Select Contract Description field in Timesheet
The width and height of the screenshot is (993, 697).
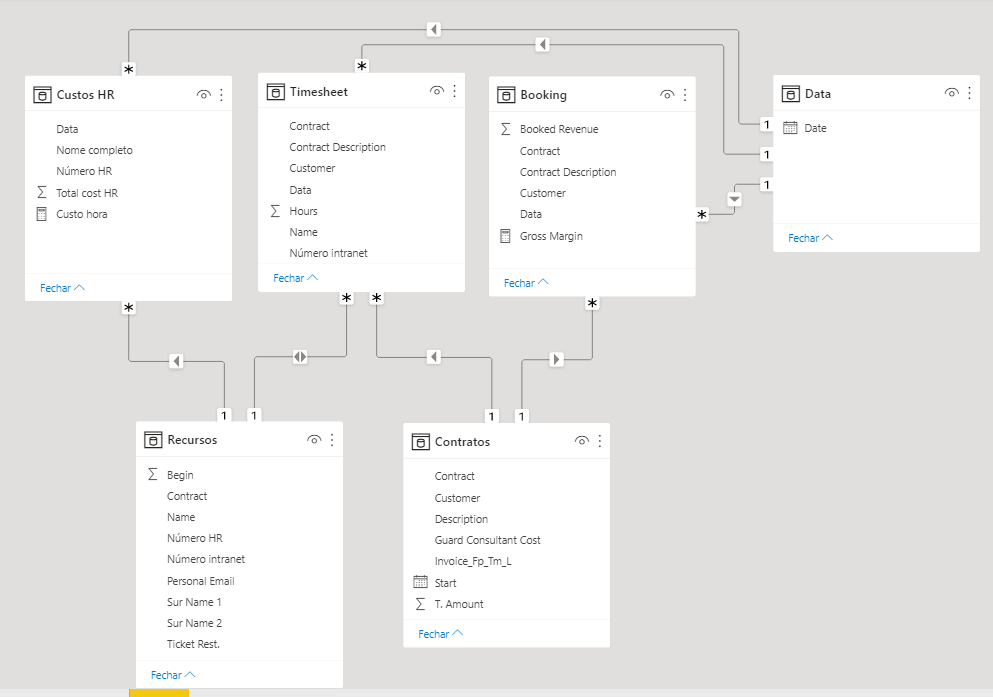[x=338, y=147]
